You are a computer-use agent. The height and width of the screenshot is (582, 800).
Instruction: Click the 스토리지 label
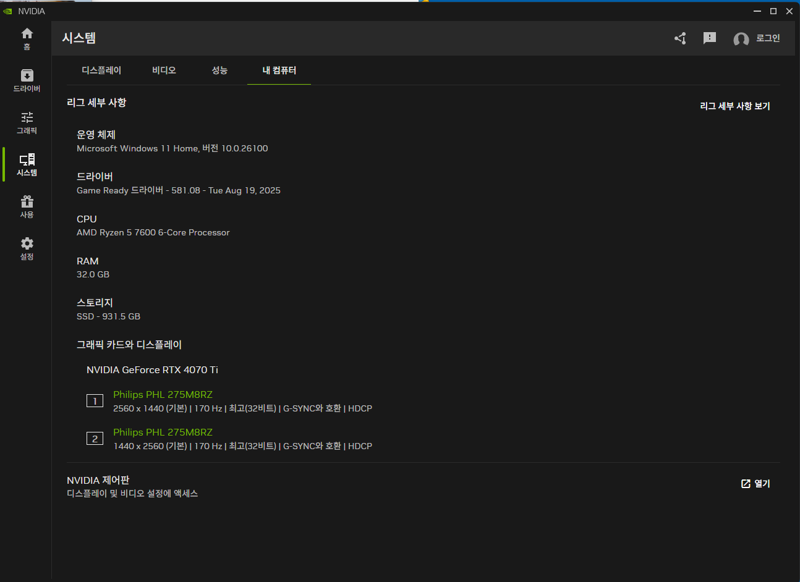coord(94,303)
